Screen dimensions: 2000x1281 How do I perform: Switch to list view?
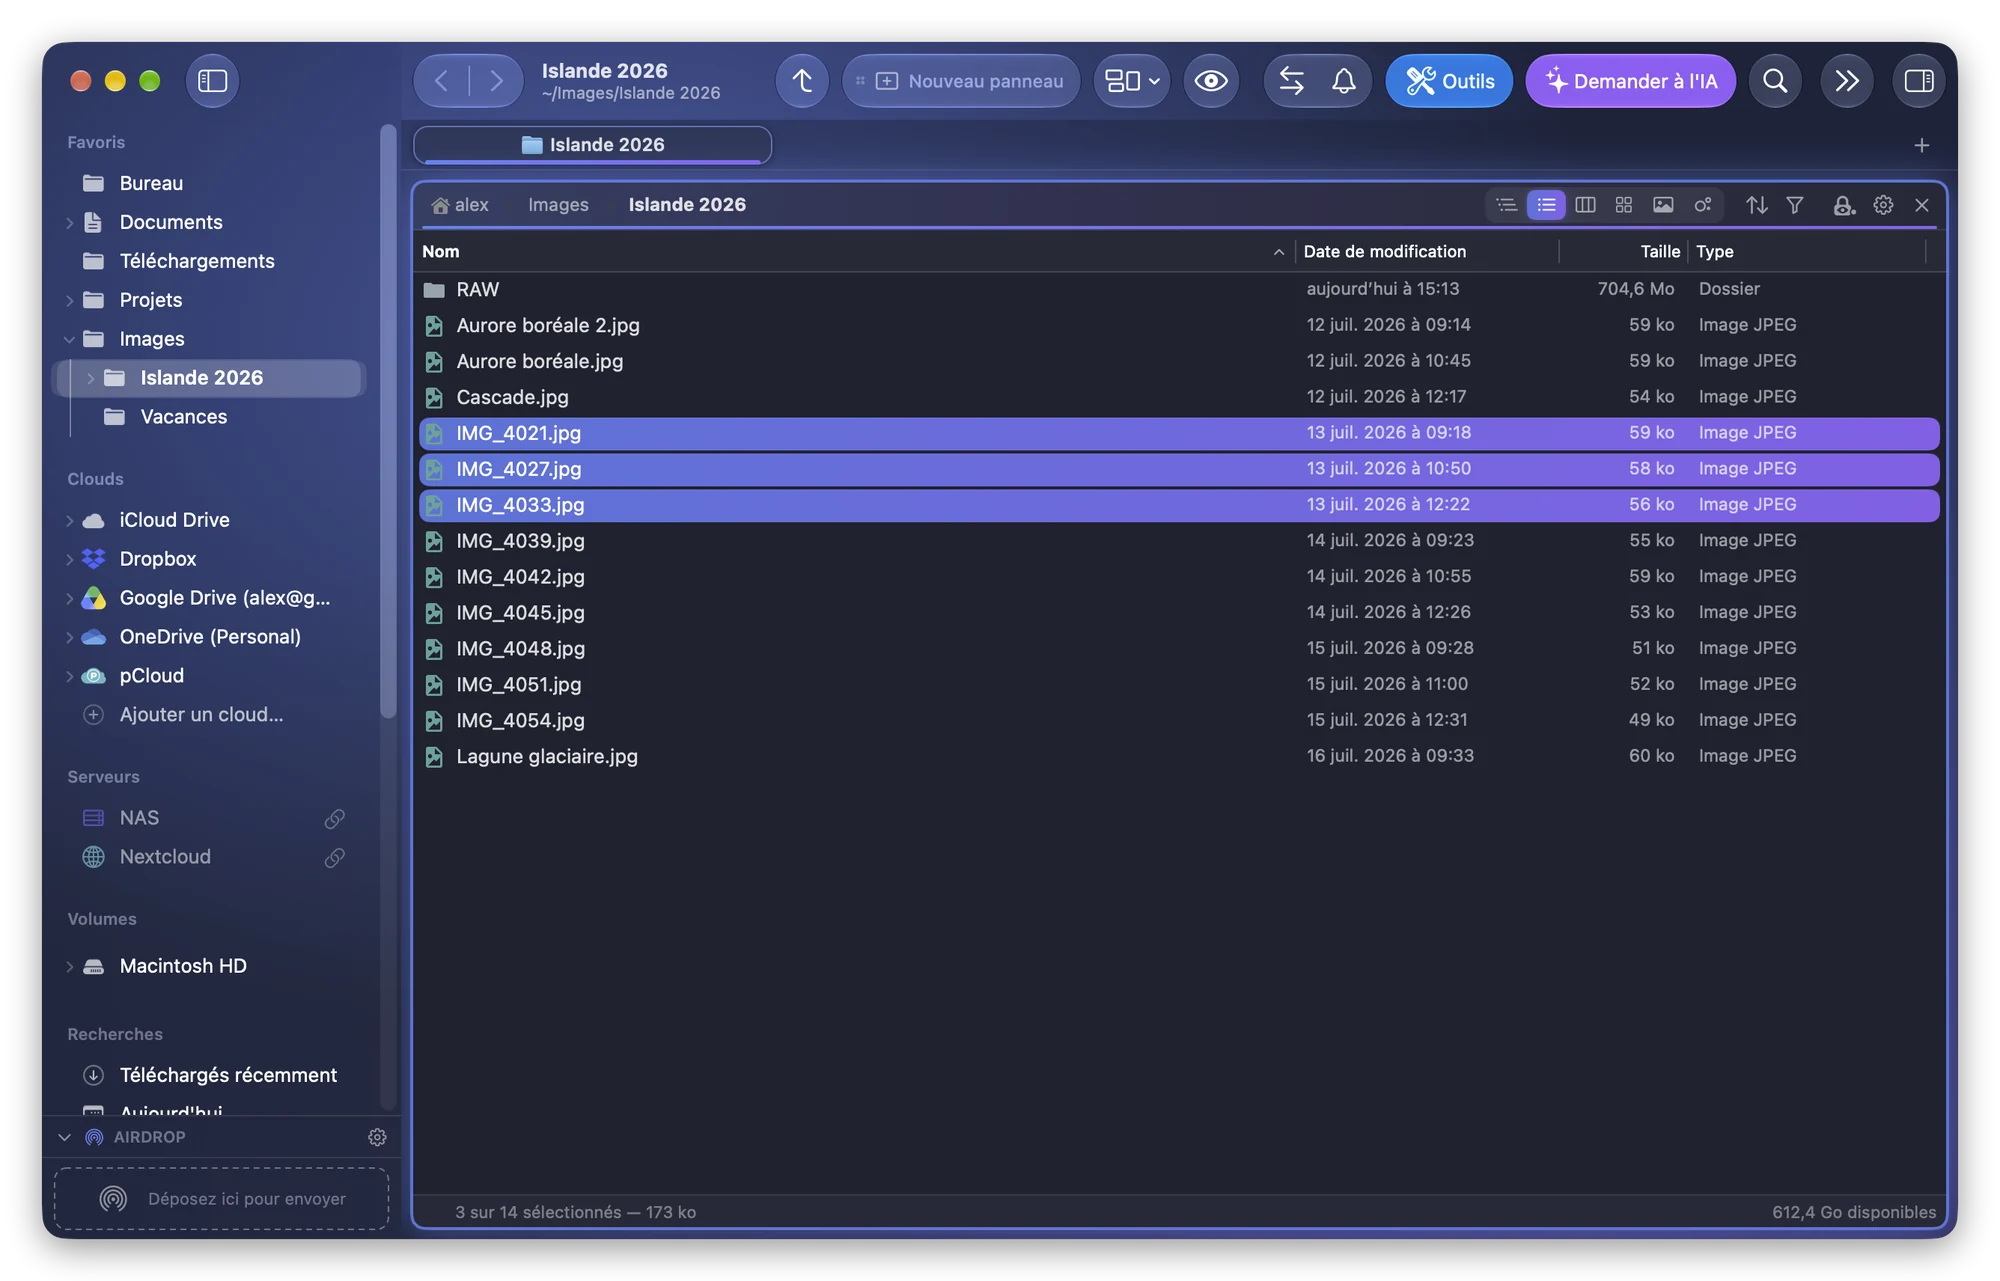click(1546, 205)
